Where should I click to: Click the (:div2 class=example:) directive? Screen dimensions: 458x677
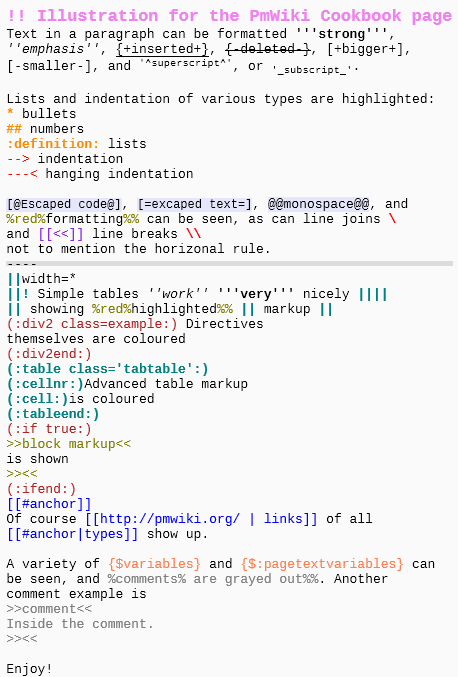(x=92, y=323)
